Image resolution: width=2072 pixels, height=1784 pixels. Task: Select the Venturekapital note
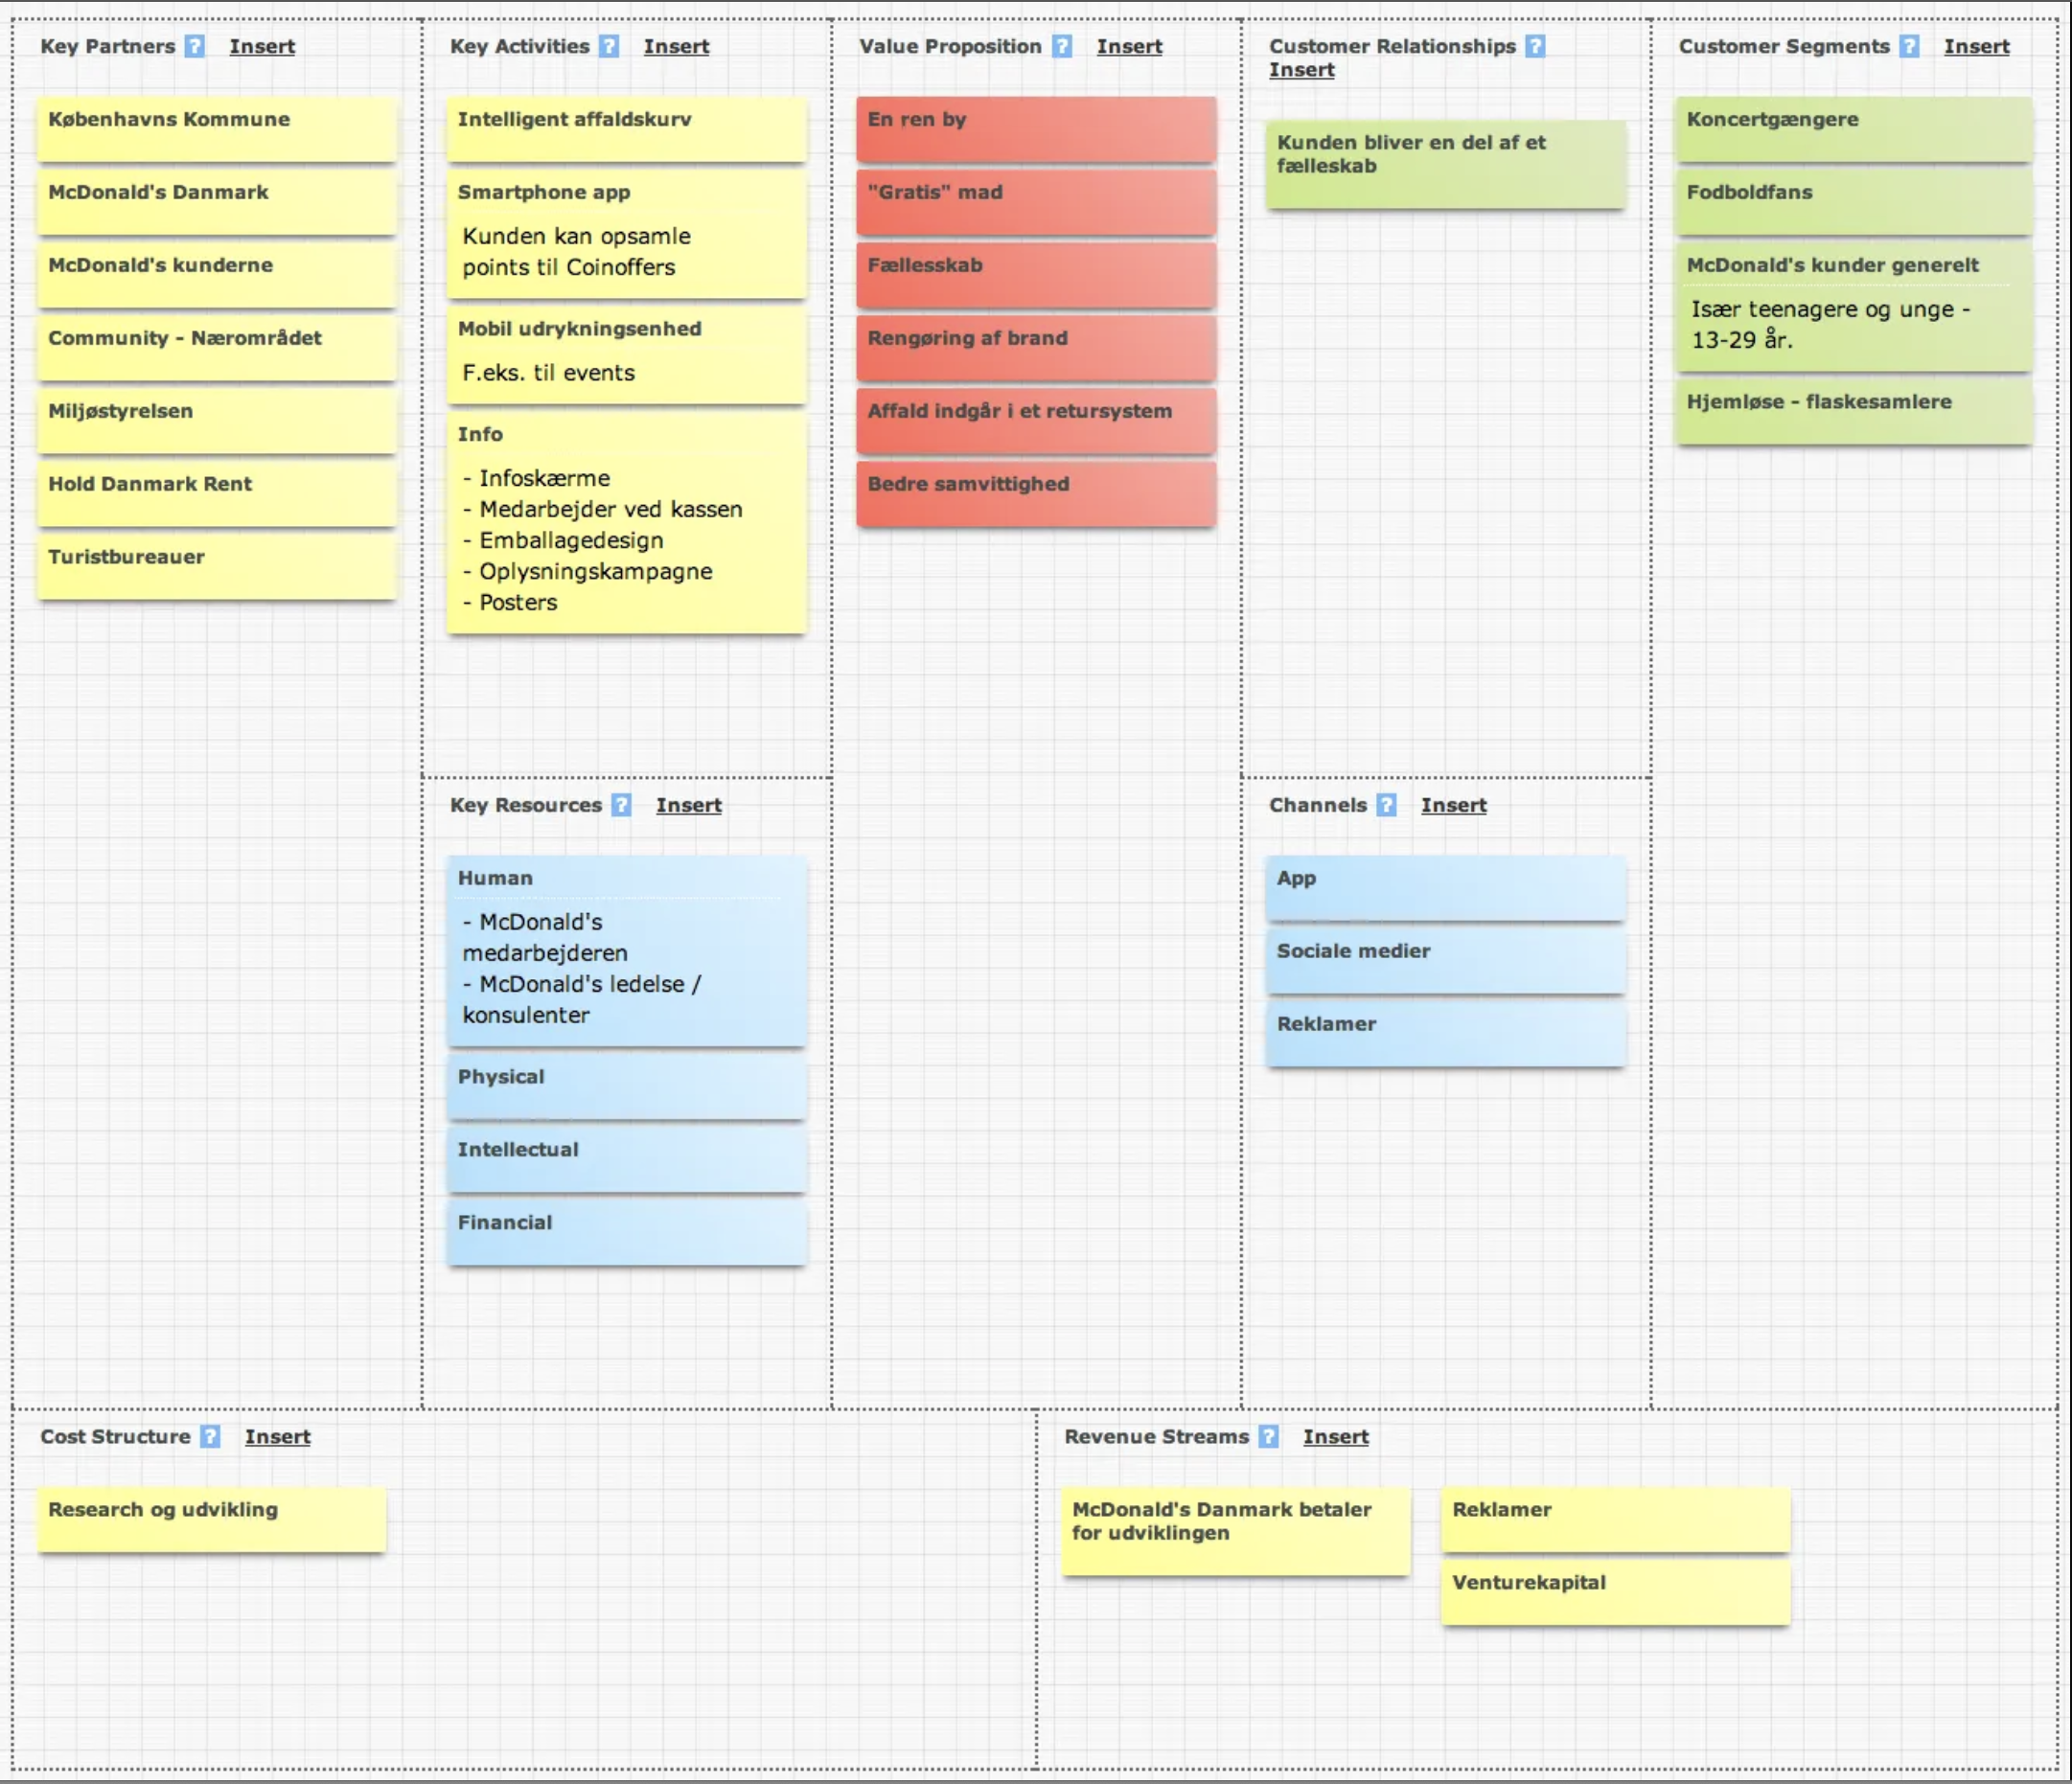point(1616,1593)
